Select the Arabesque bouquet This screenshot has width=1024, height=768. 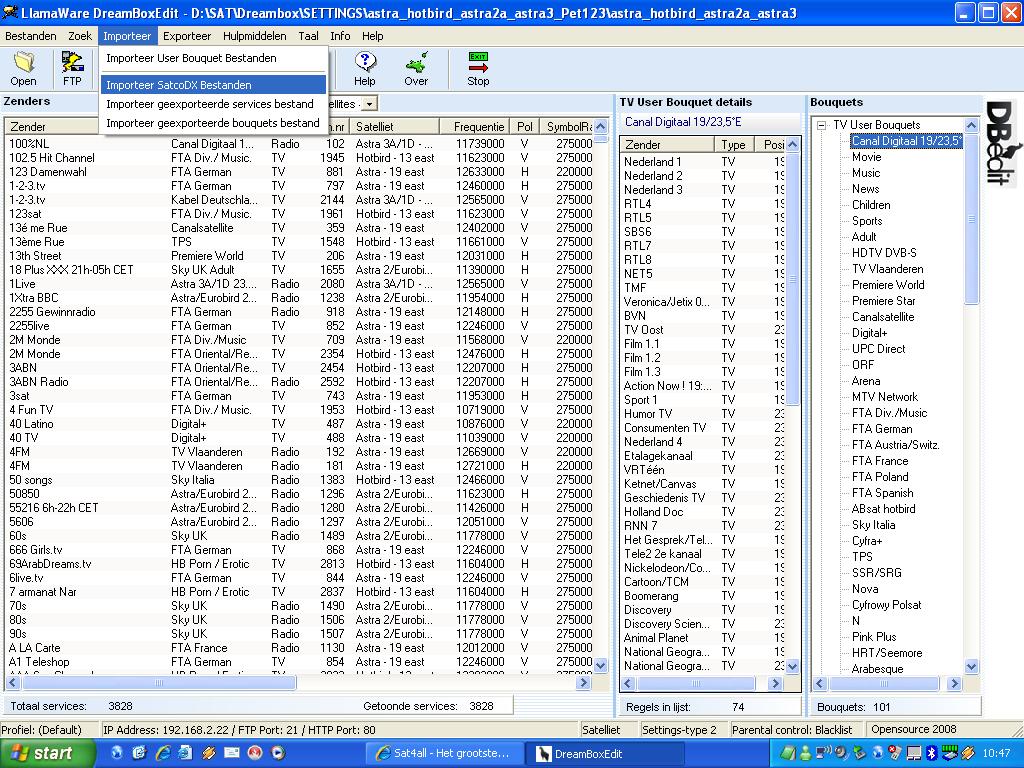(x=877, y=669)
